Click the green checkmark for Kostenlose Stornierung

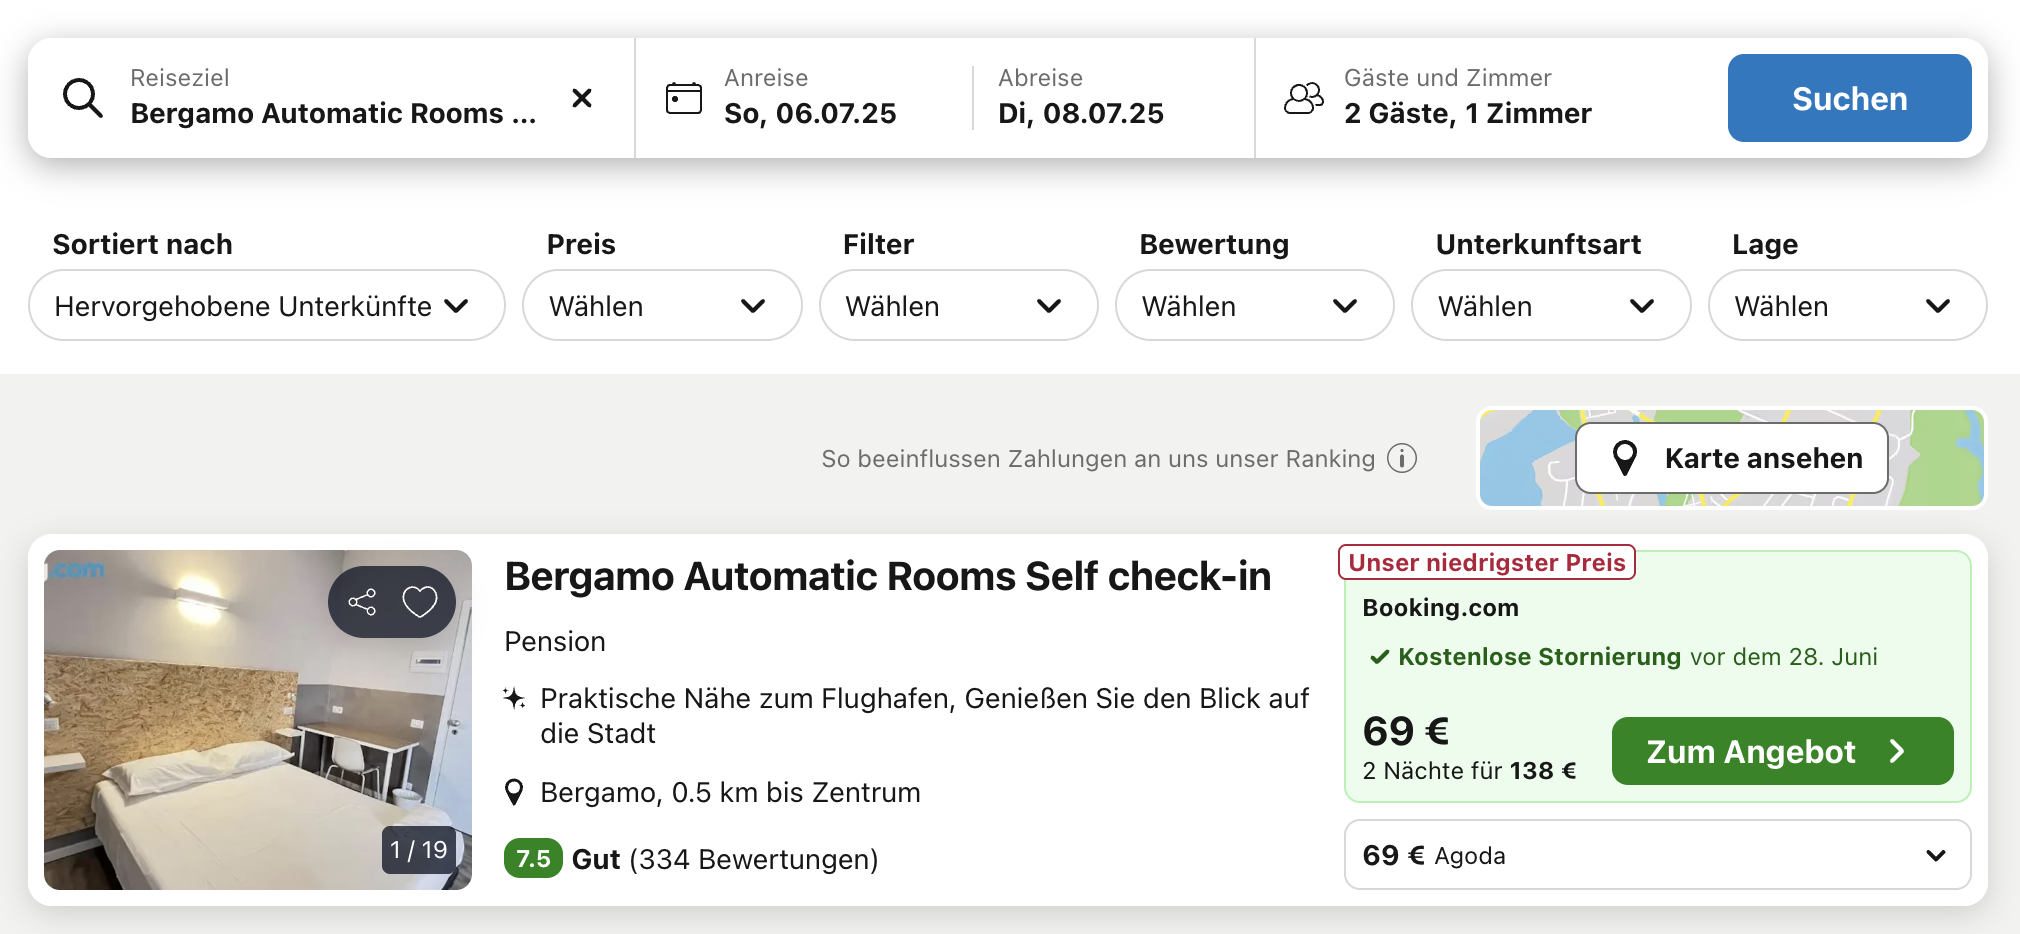pos(1380,657)
